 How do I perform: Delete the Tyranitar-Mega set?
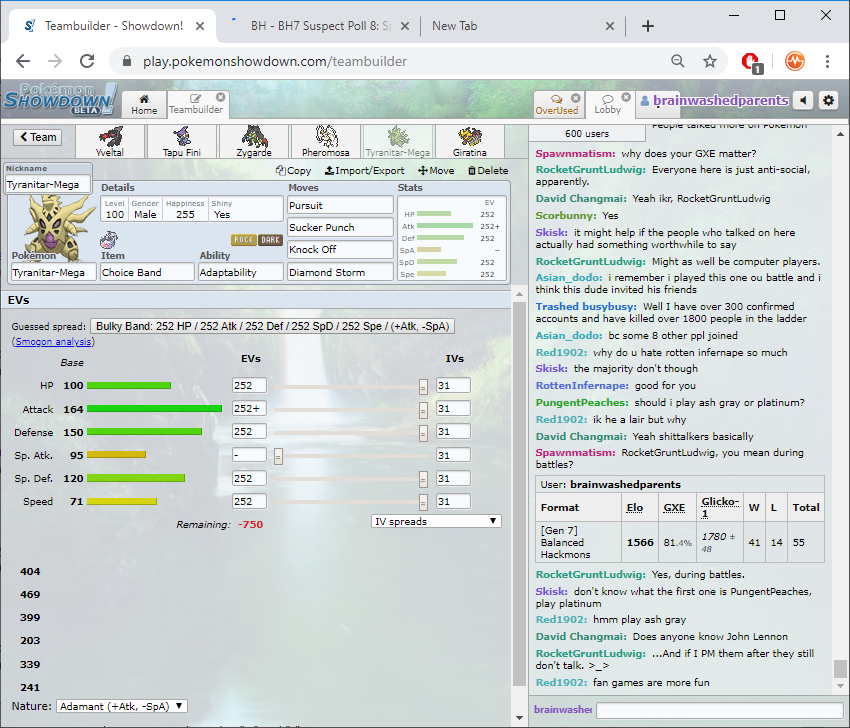[x=488, y=171]
